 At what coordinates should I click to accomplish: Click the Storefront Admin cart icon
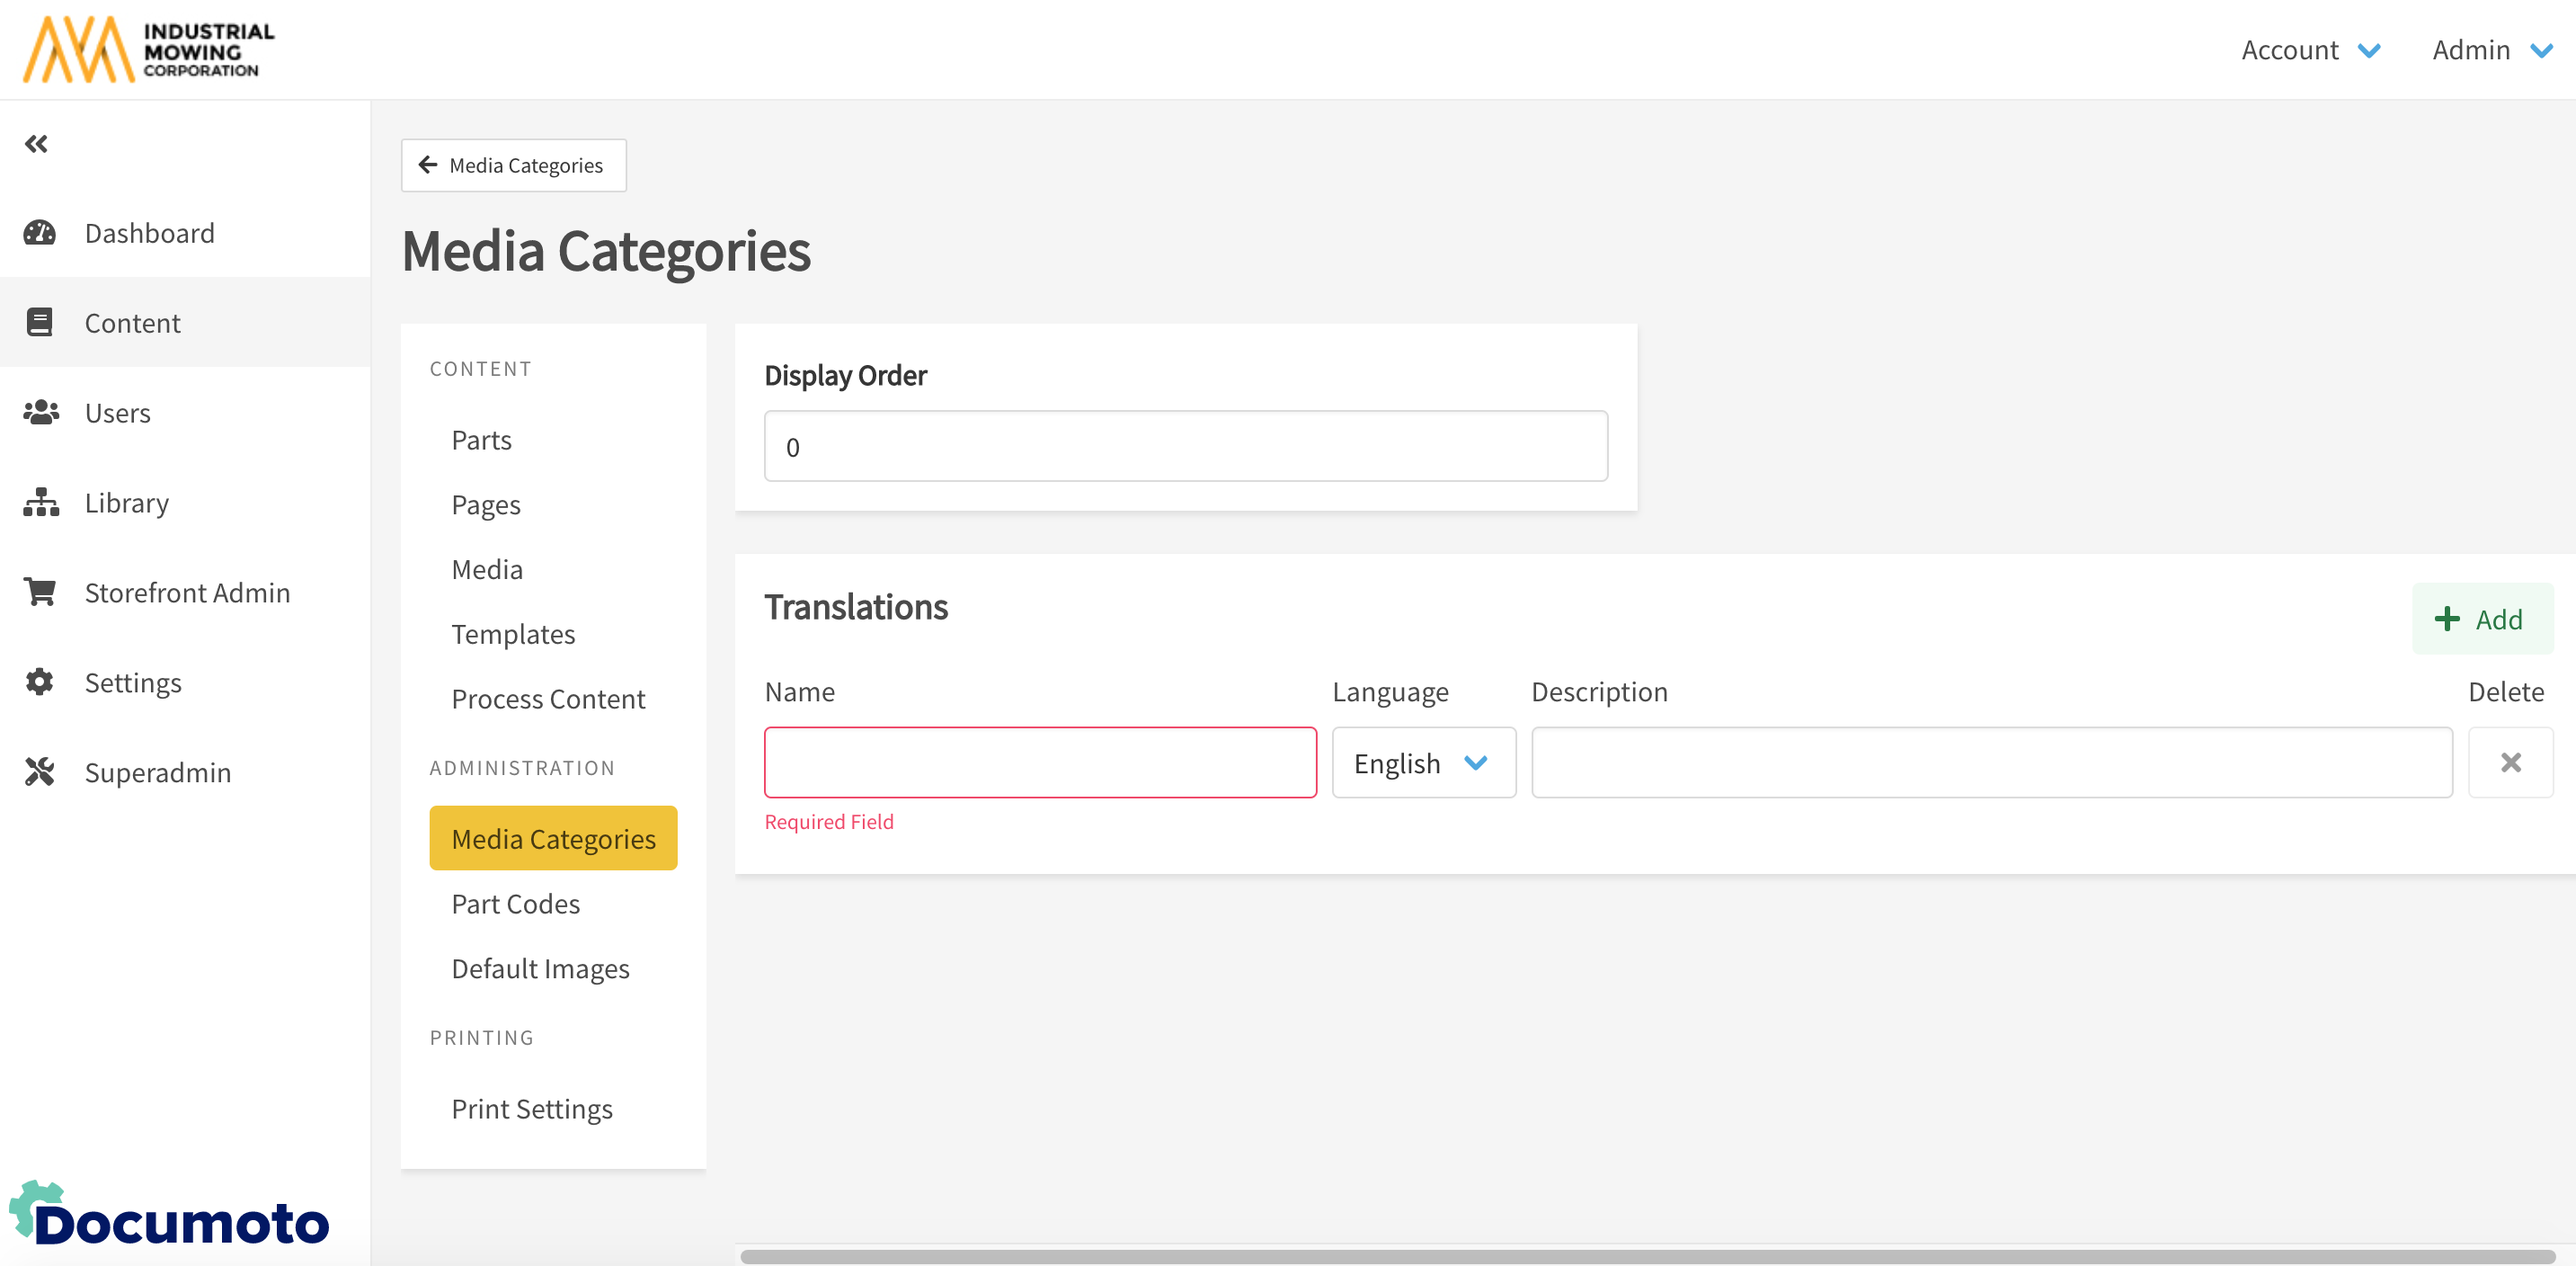pos(40,592)
